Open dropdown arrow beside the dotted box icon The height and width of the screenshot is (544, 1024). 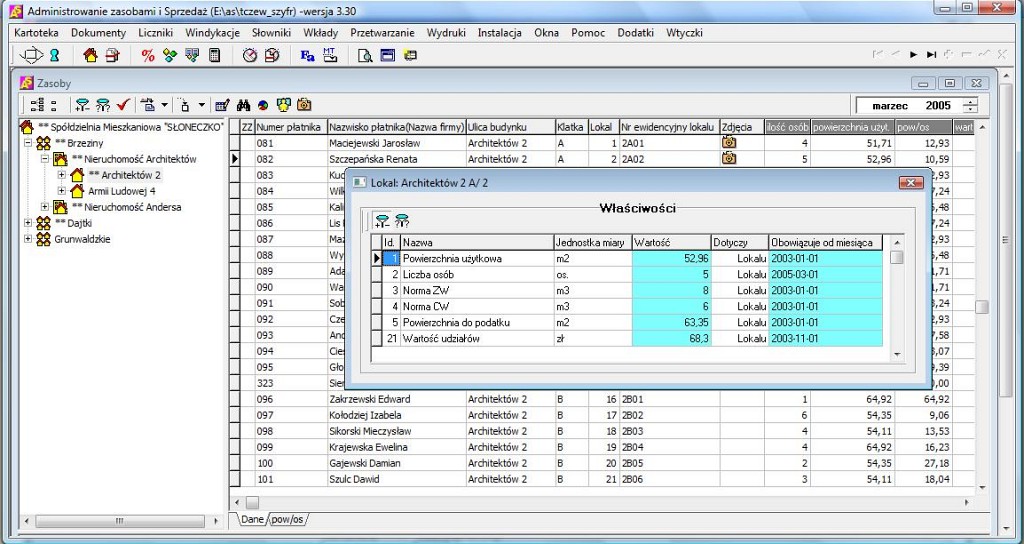[x=202, y=104]
